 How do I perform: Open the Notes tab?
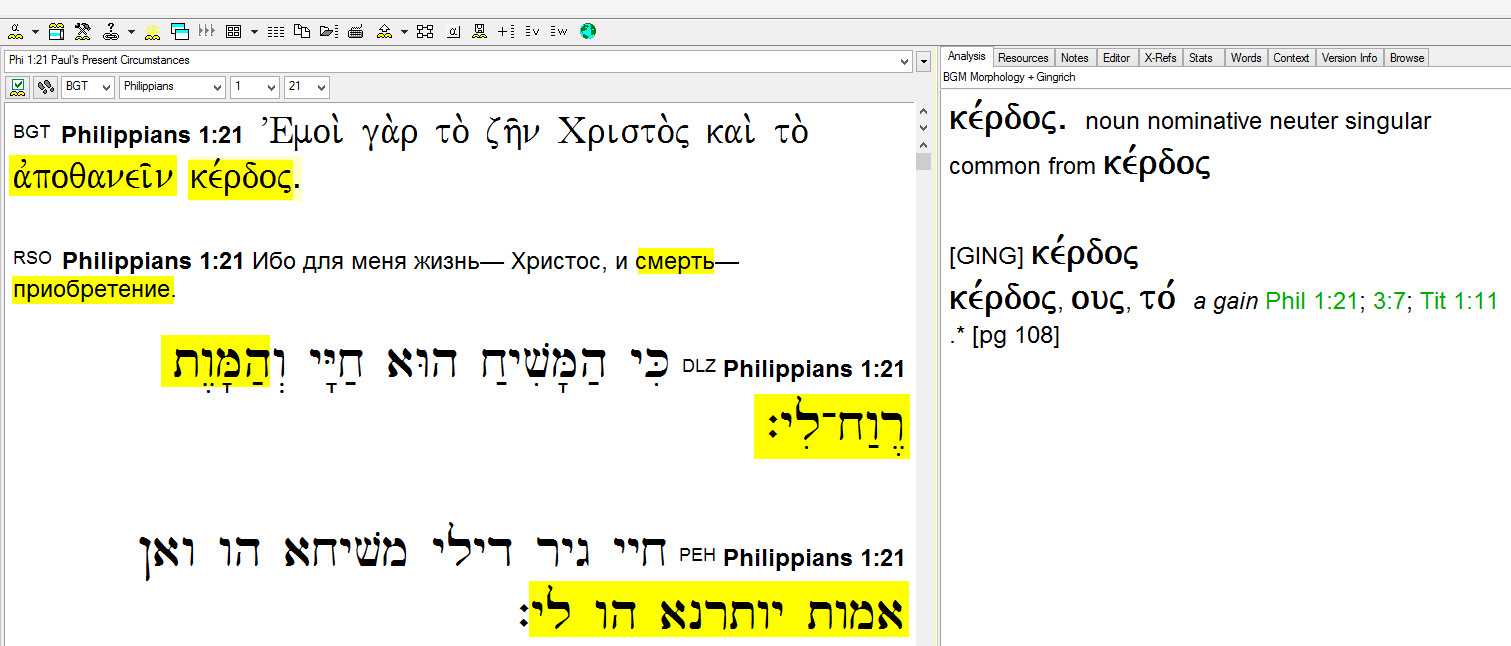pyautogui.click(x=1075, y=58)
